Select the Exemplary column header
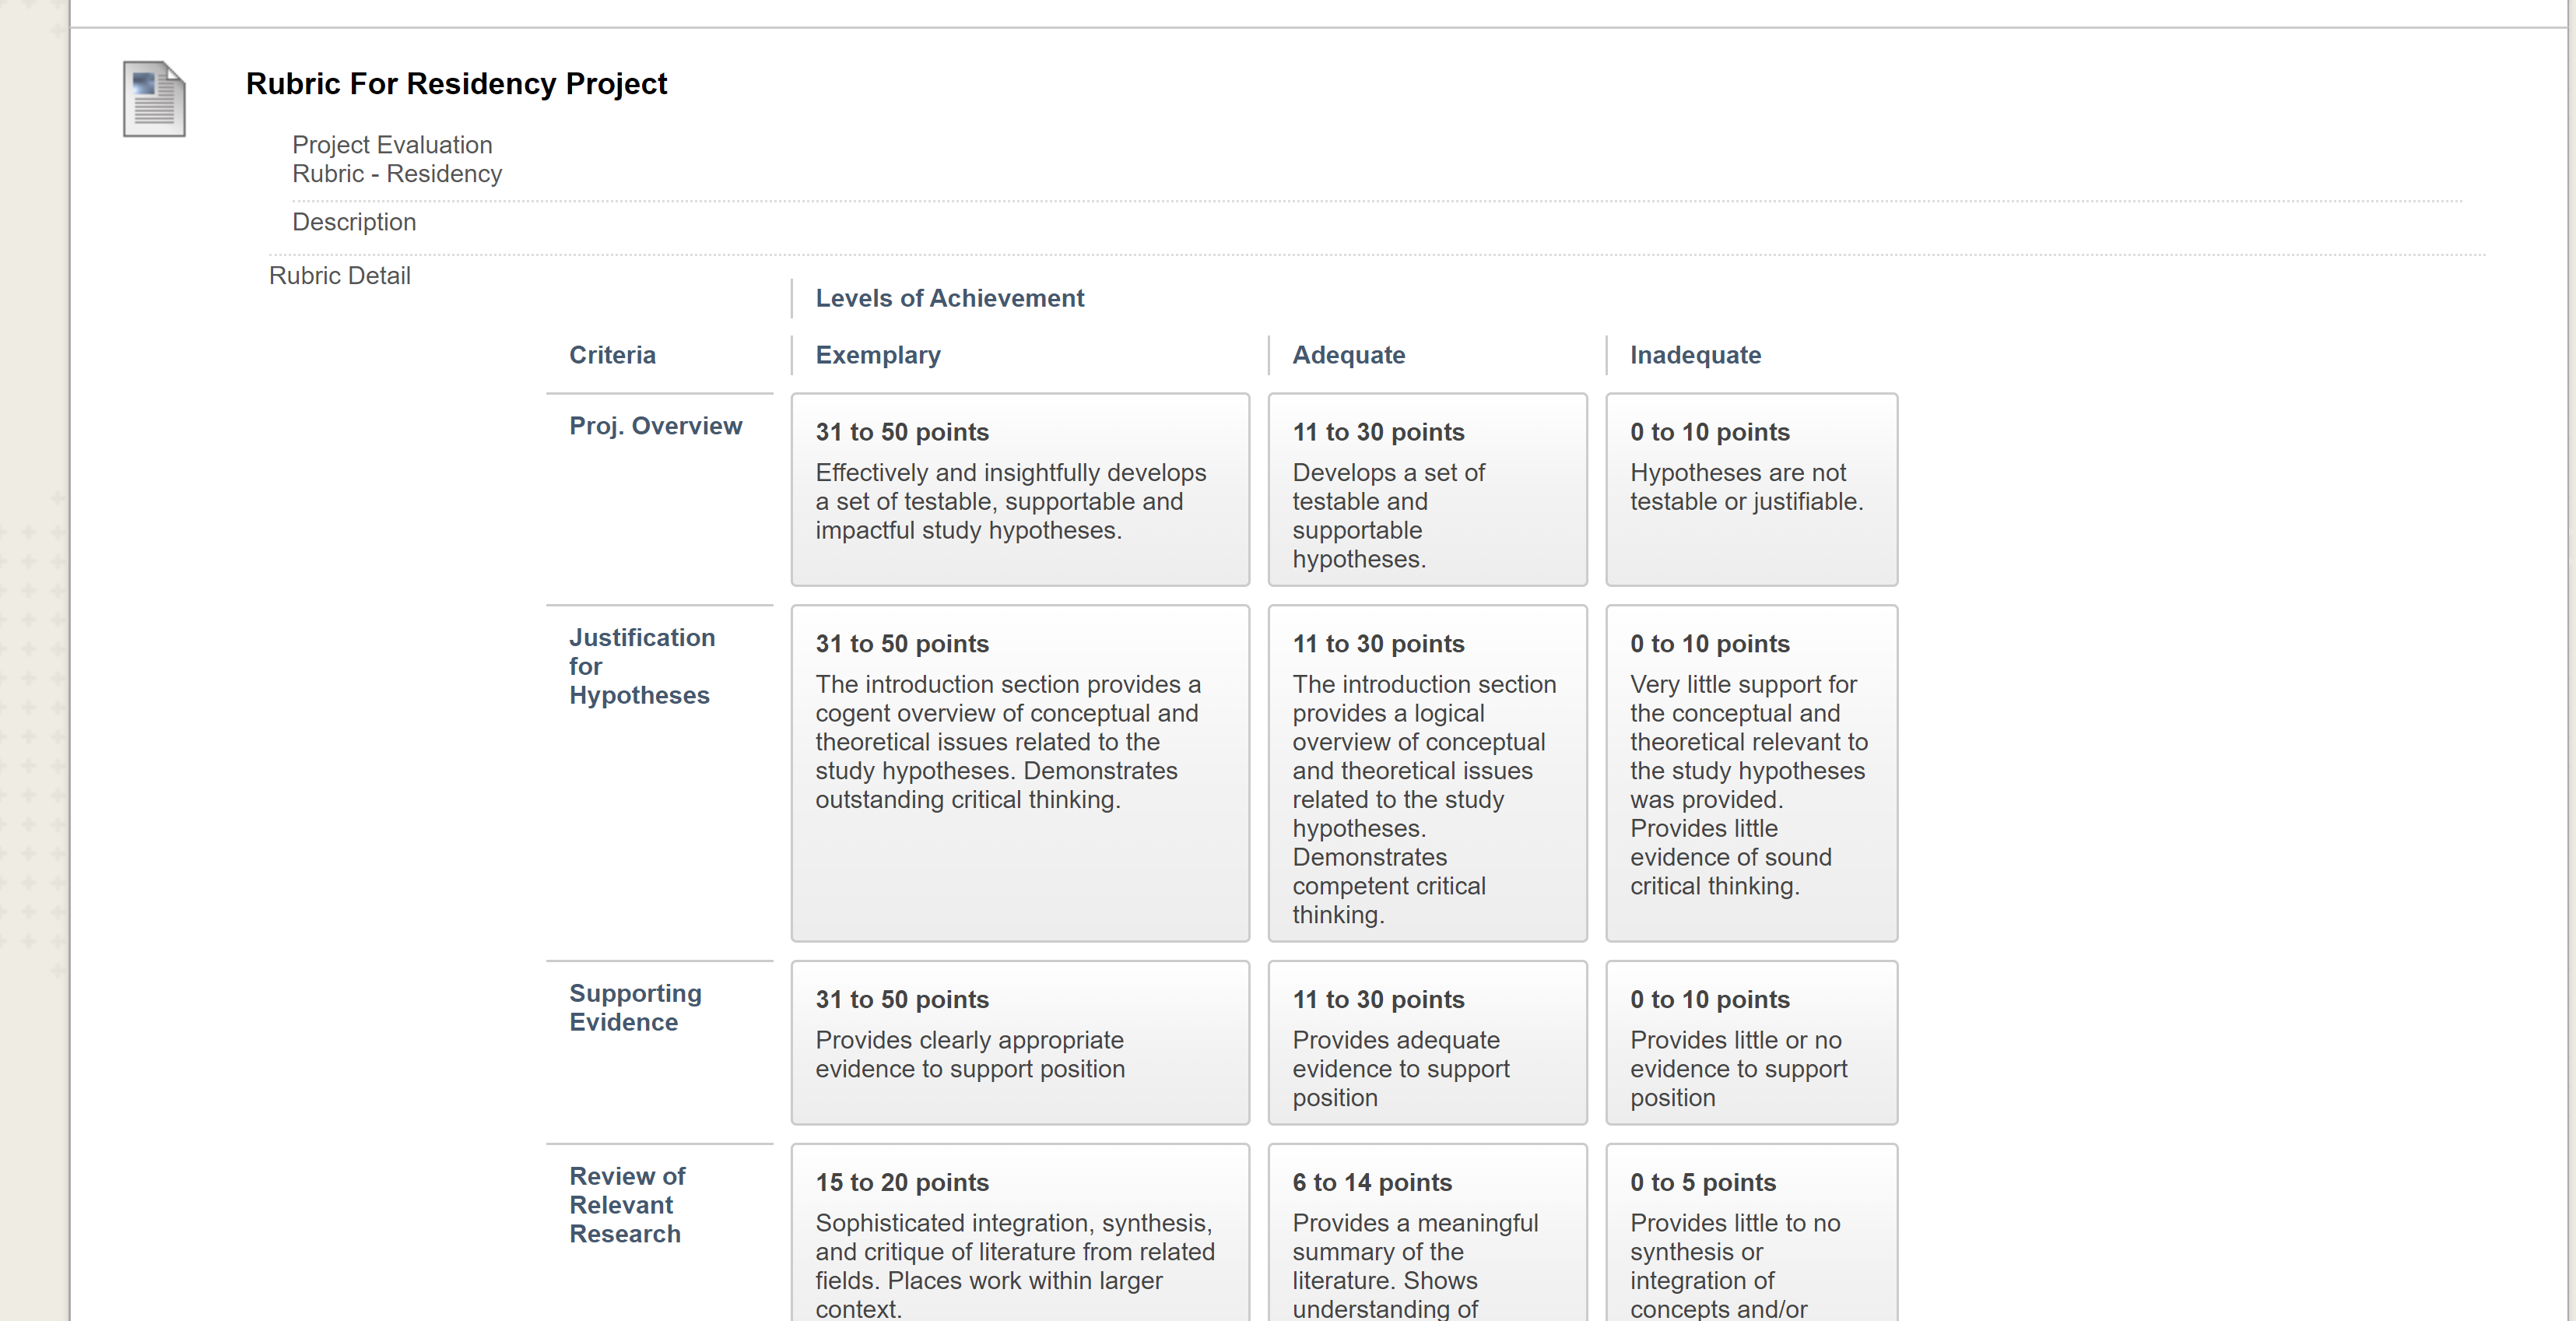2576x1321 pixels. pos(878,355)
